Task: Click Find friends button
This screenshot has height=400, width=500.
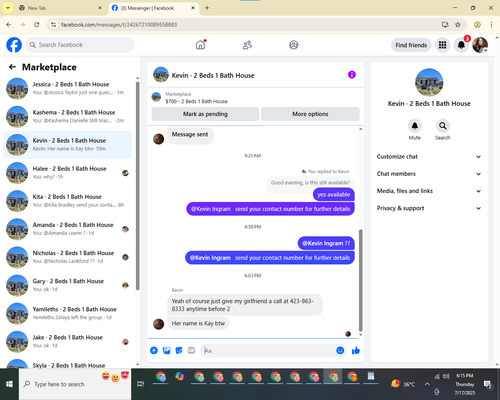Action: point(411,45)
